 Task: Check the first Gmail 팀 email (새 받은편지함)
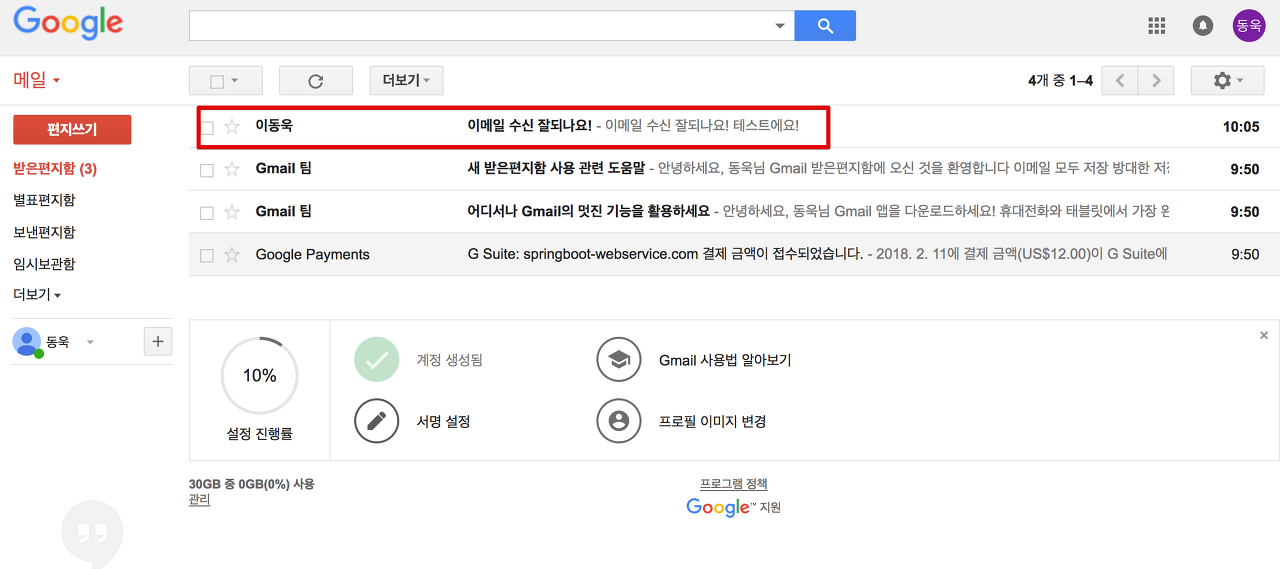[x=207, y=171]
